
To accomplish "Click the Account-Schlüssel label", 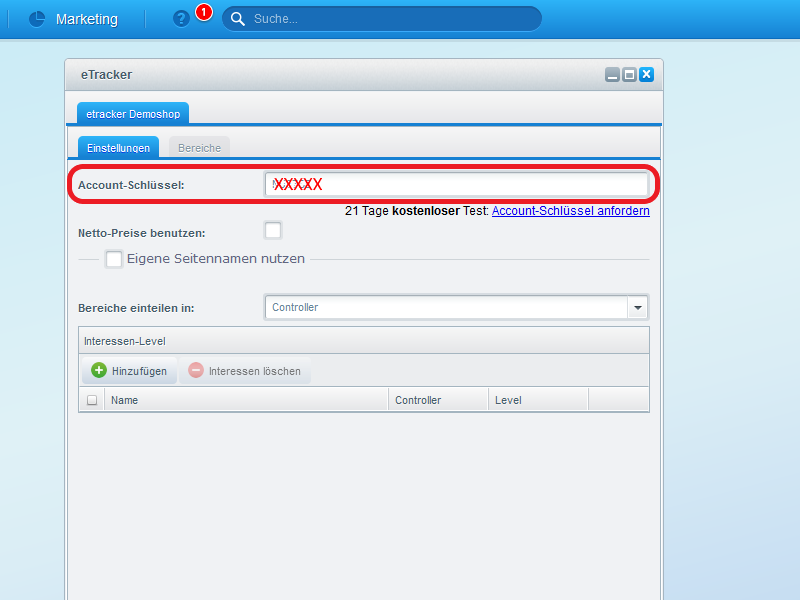I will [x=131, y=185].
